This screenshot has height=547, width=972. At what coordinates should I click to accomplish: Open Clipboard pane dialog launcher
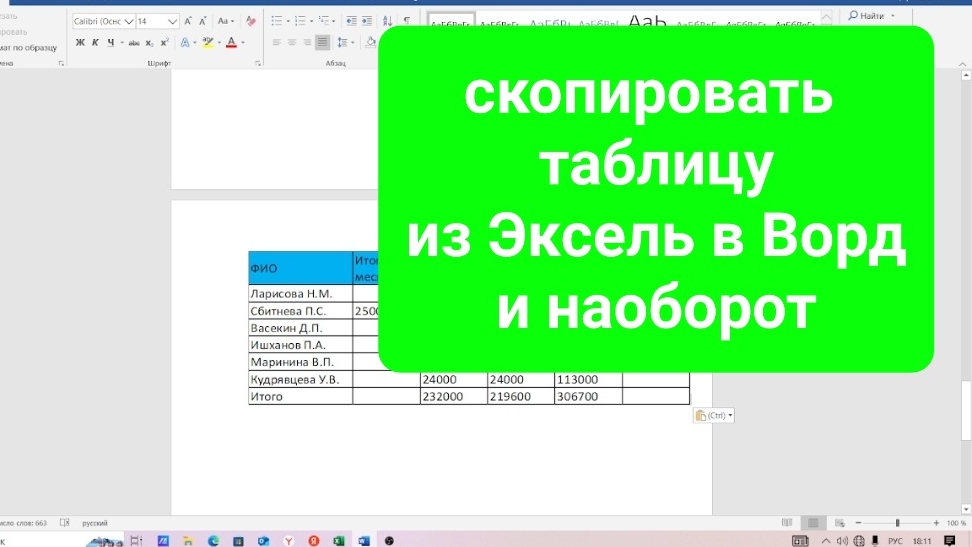tap(61, 63)
